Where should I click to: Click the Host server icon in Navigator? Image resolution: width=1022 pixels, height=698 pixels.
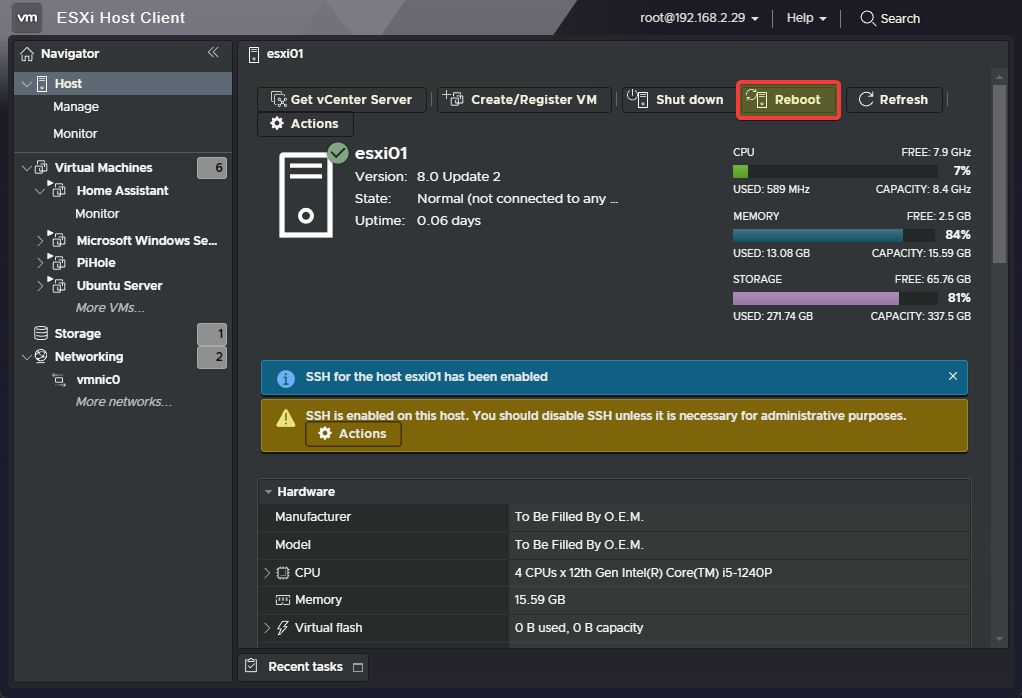[42, 83]
